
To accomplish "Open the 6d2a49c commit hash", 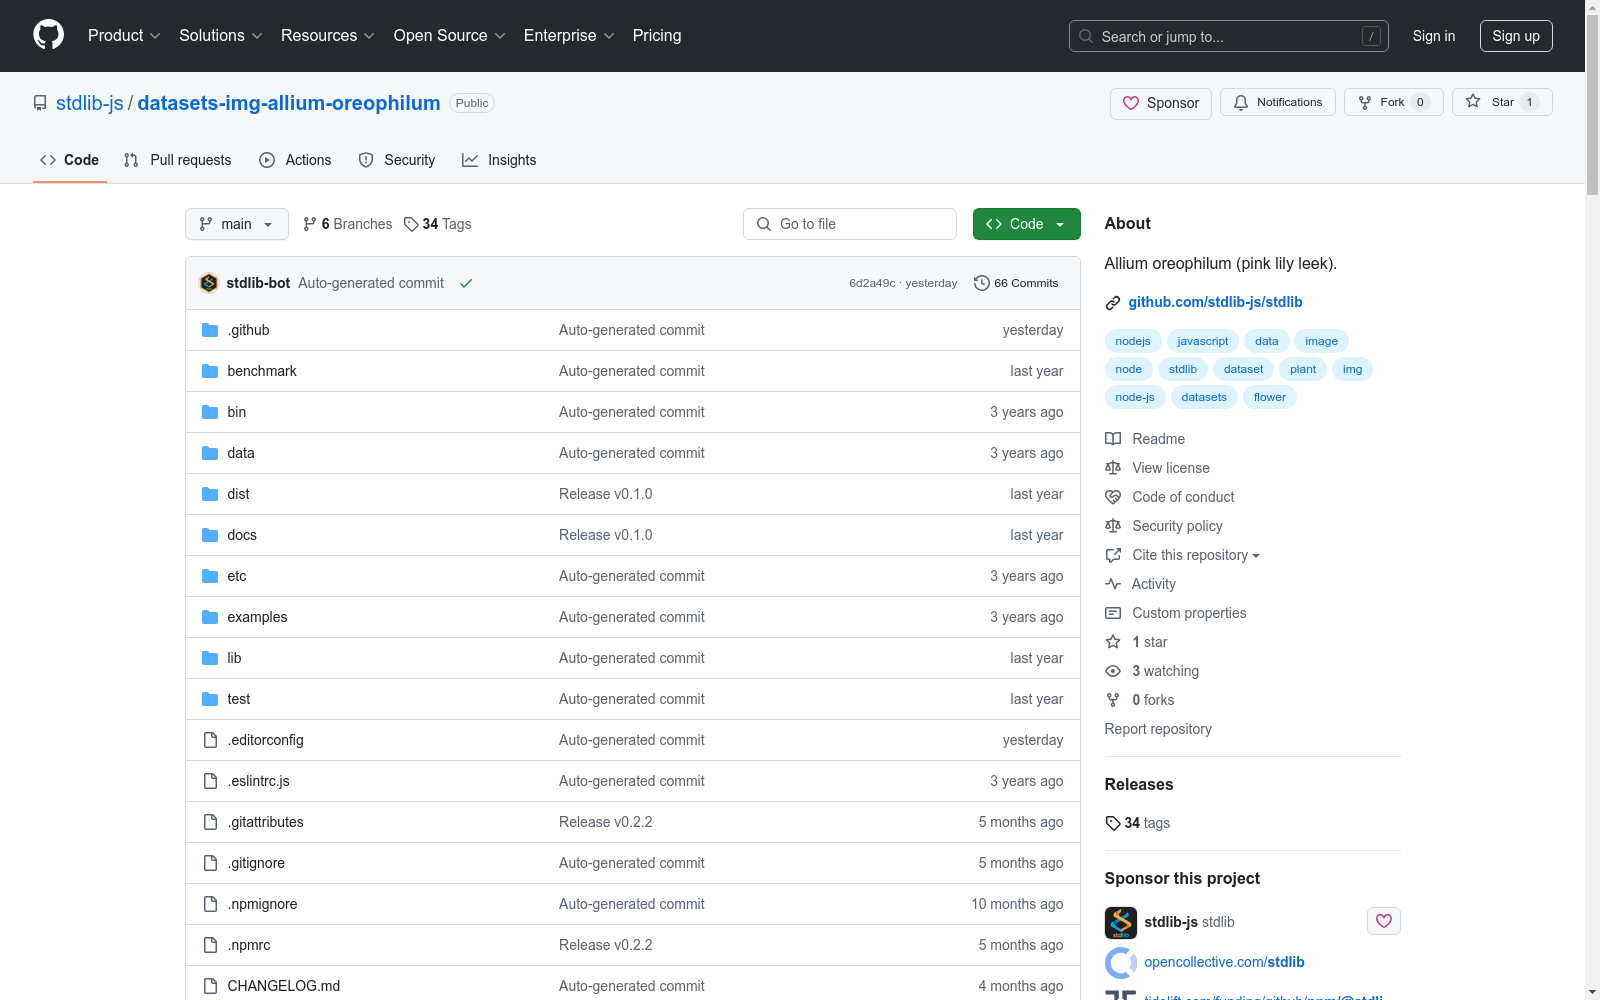I will pyautogui.click(x=872, y=283).
